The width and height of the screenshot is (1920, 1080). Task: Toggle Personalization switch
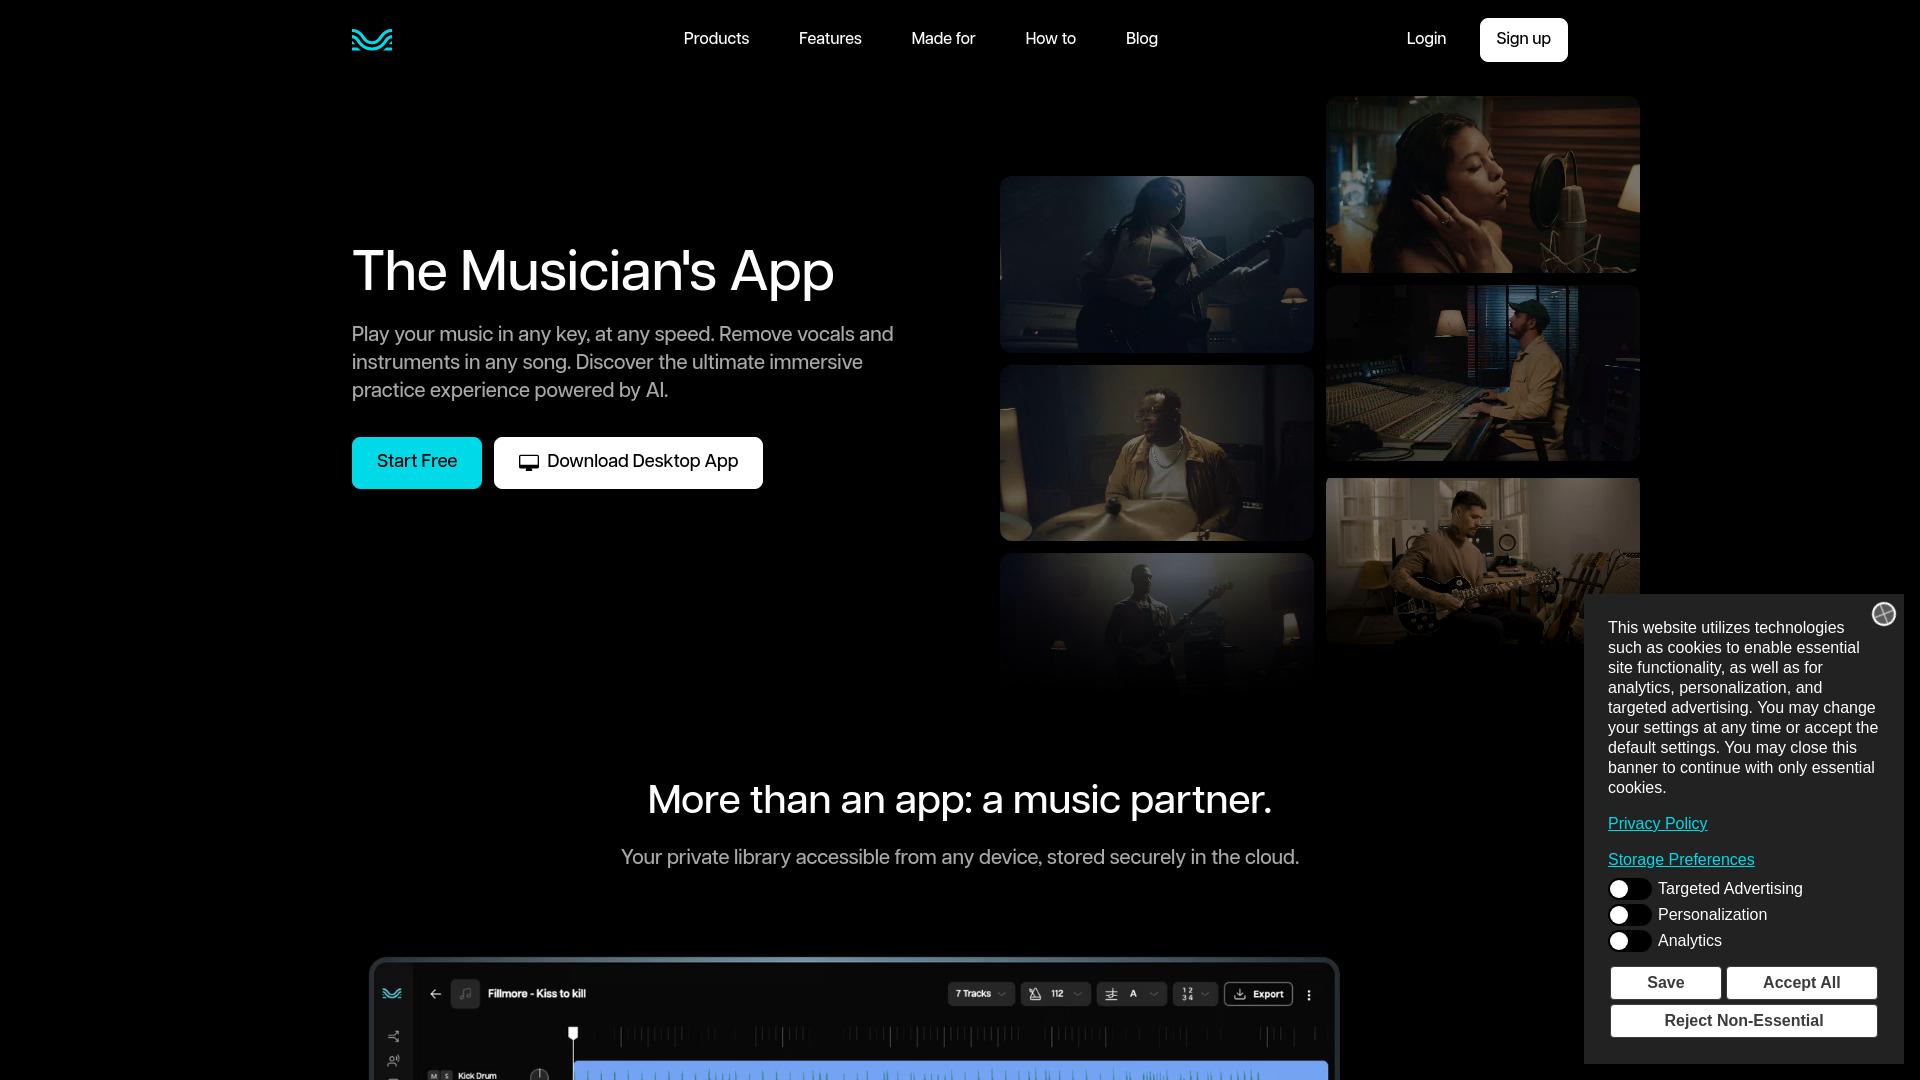click(1629, 915)
